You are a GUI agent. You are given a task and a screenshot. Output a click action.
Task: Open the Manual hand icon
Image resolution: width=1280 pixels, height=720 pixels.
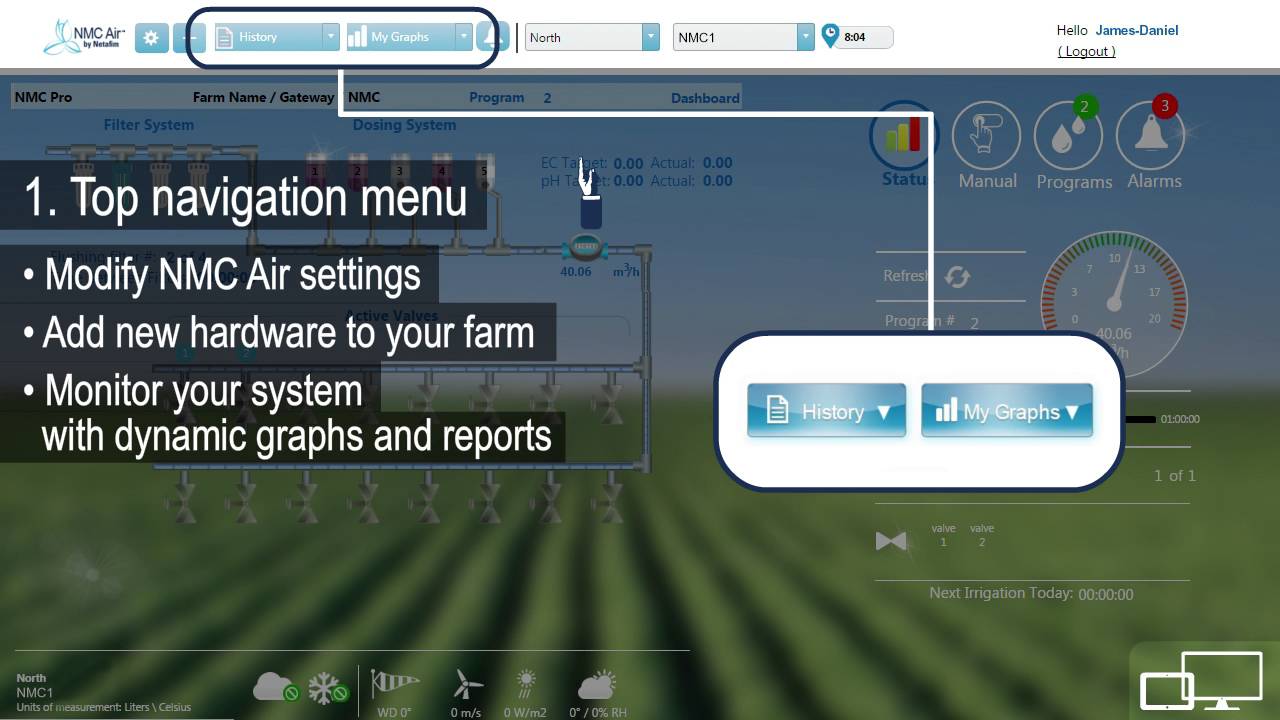(987, 135)
